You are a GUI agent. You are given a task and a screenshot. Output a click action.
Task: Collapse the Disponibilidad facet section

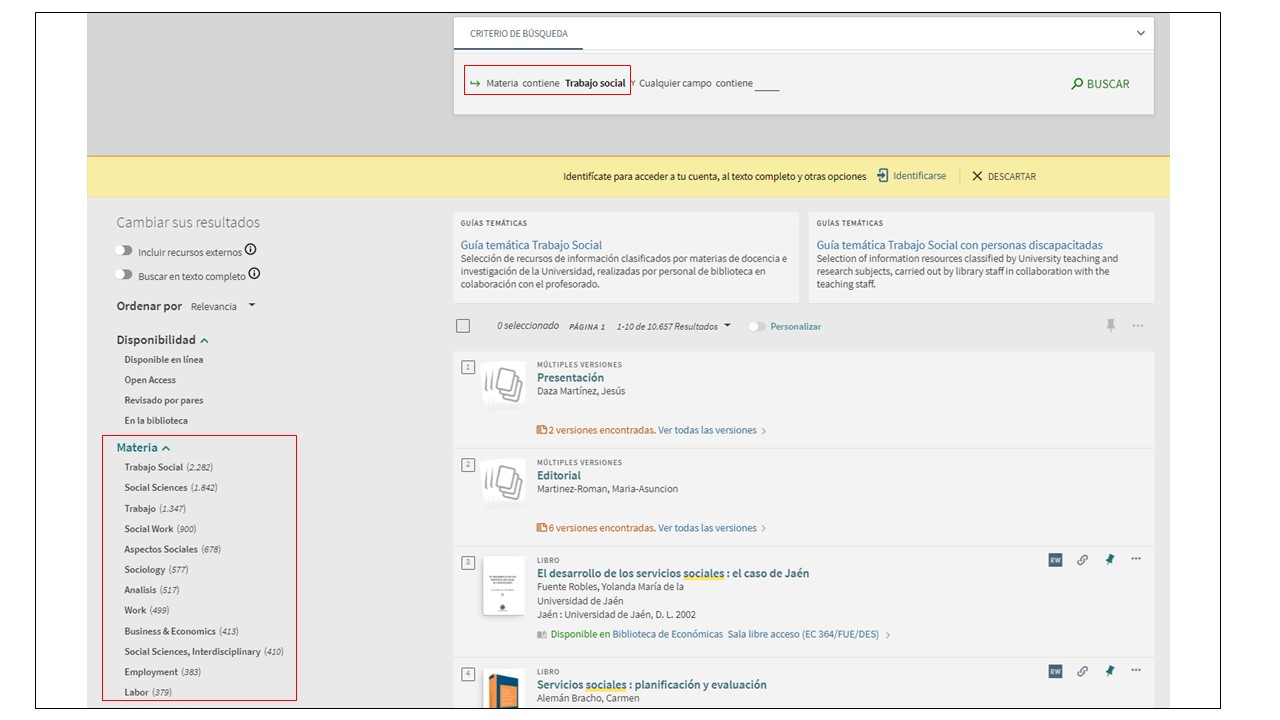pos(204,340)
